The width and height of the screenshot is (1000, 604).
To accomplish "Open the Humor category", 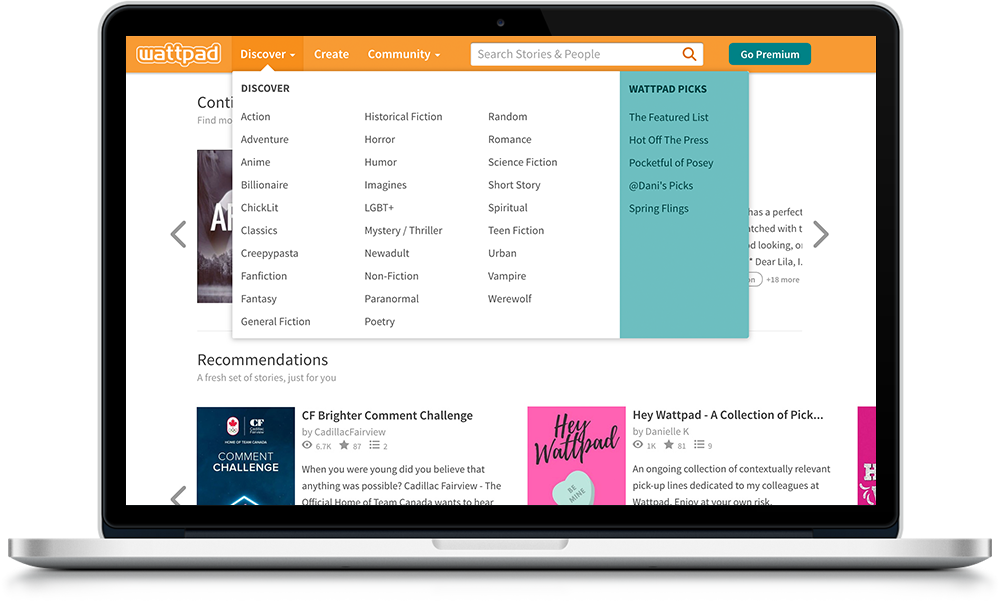I will 380,162.
